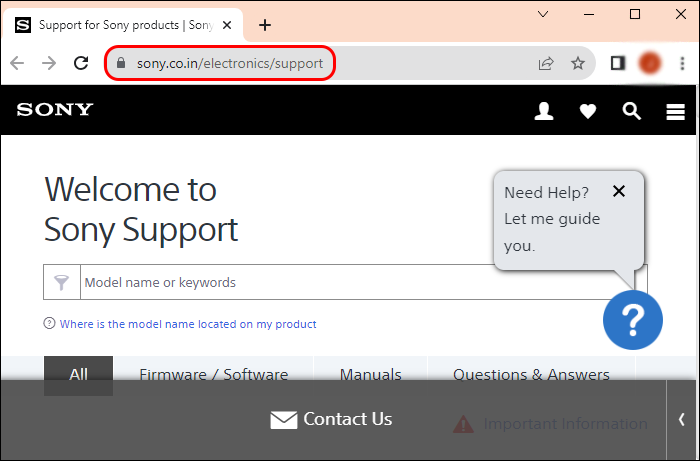Open a new browser tab

click(265, 25)
